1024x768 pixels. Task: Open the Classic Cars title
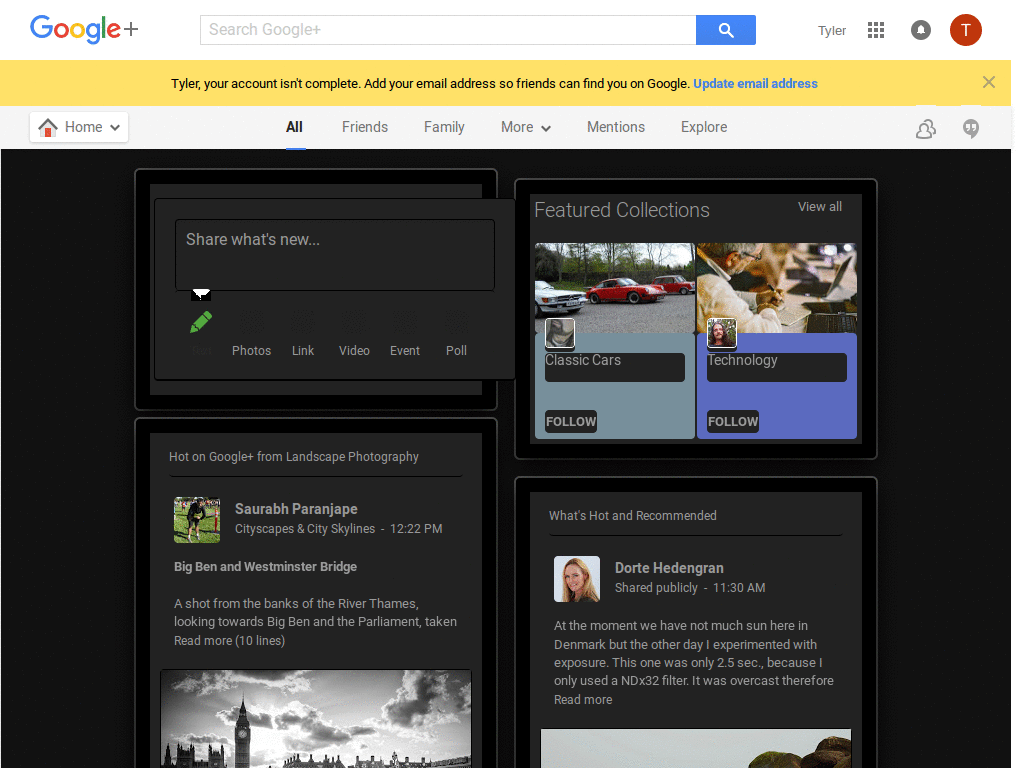583,360
